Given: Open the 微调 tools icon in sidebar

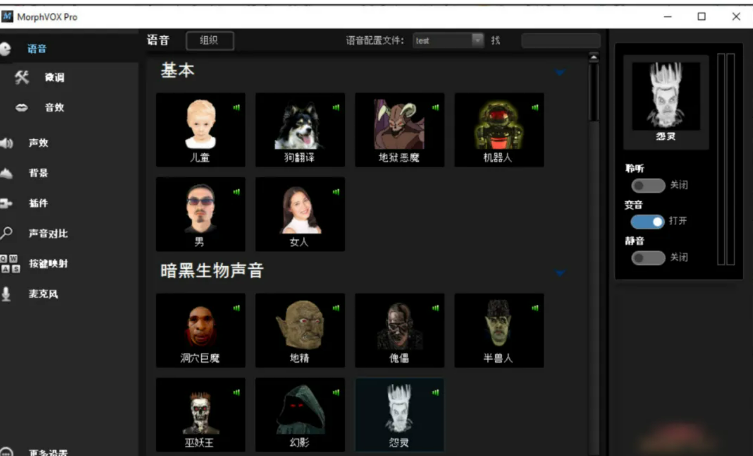Looking at the screenshot, I should 22,77.
